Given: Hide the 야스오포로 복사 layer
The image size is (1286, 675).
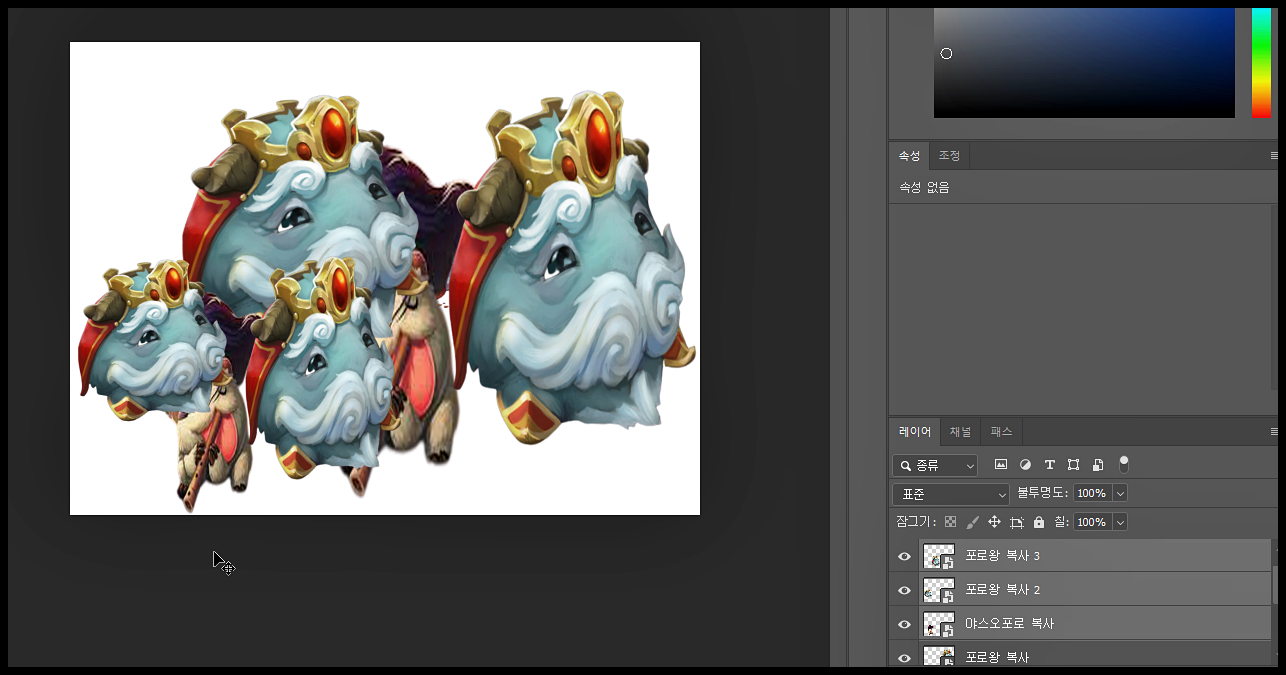Looking at the screenshot, I should pyautogui.click(x=905, y=624).
